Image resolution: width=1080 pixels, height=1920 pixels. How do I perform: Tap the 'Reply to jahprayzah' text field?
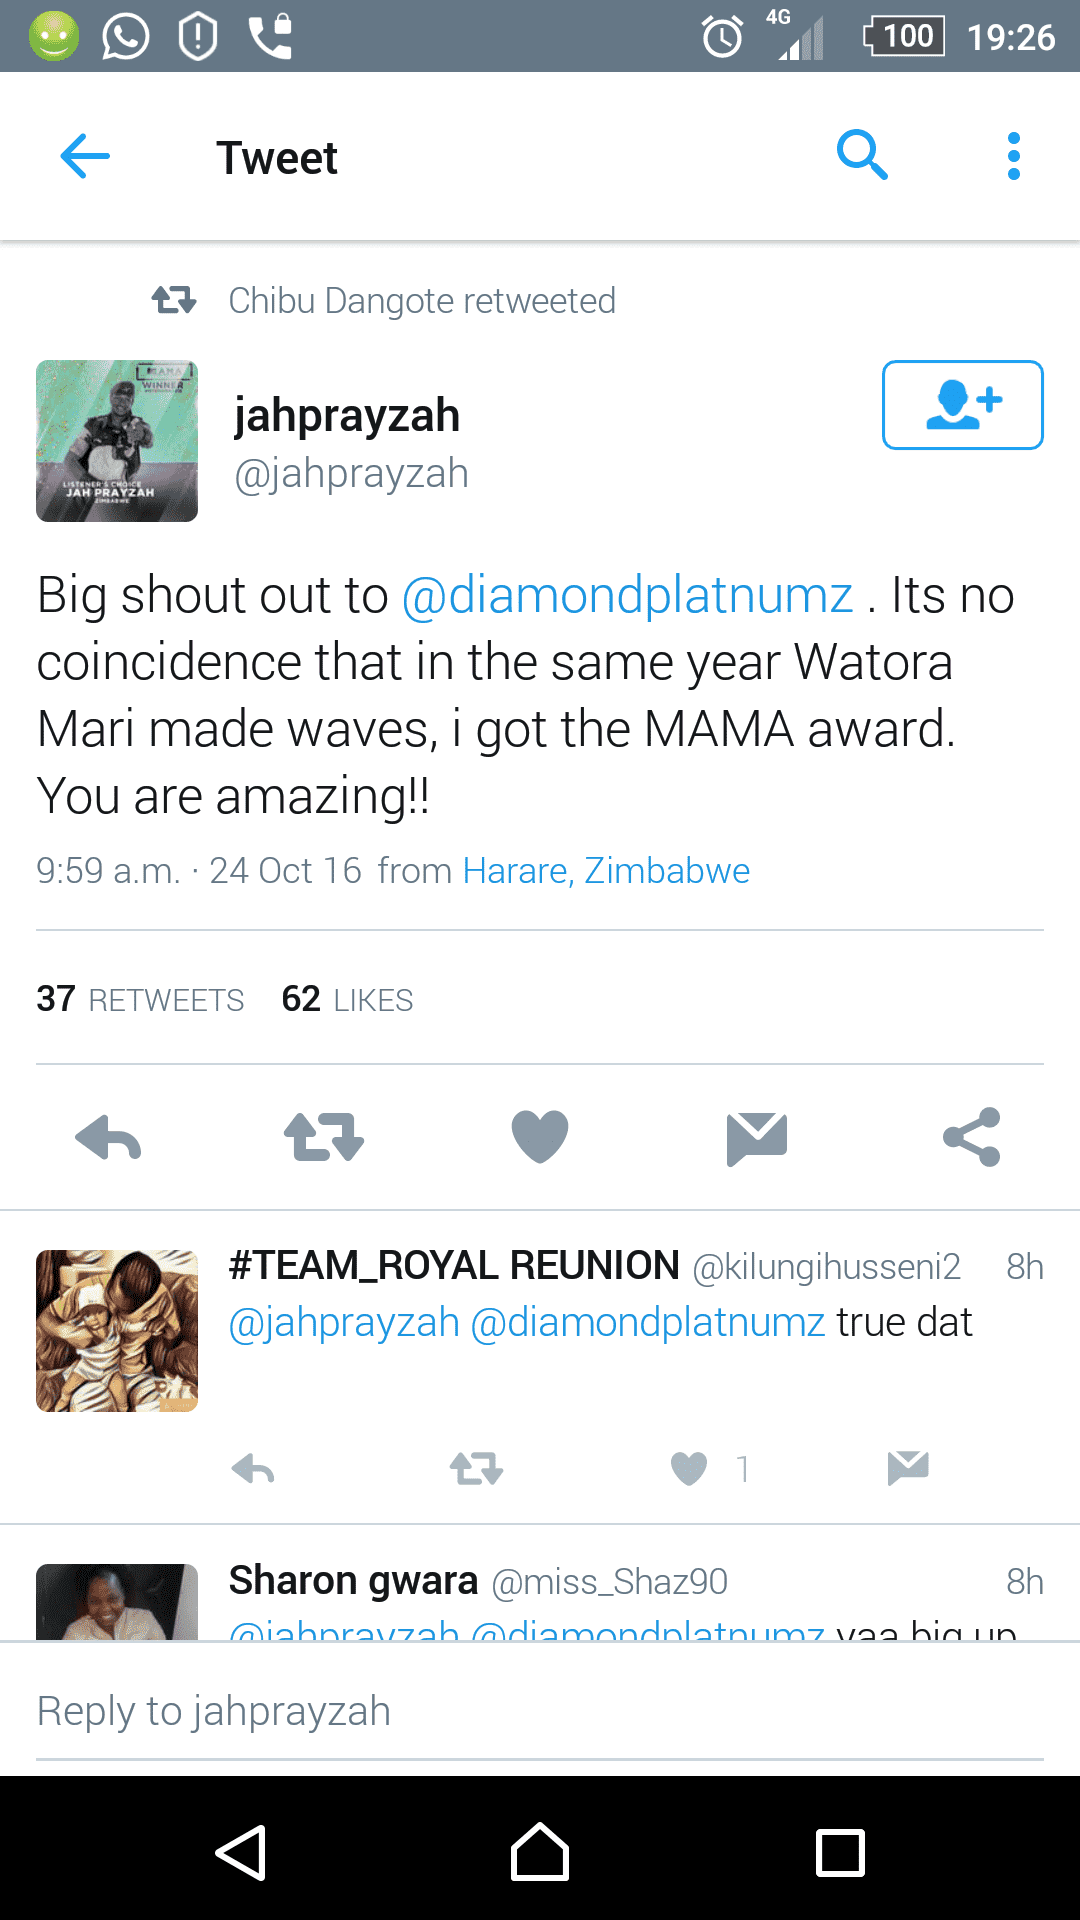tap(540, 1712)
